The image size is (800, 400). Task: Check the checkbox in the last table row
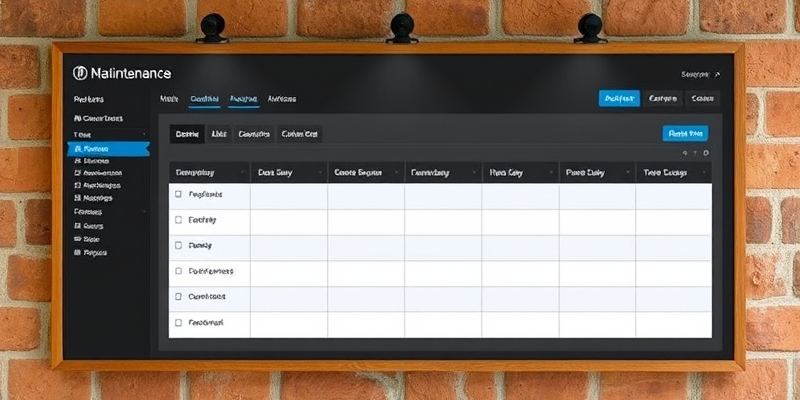click(179, 323)
